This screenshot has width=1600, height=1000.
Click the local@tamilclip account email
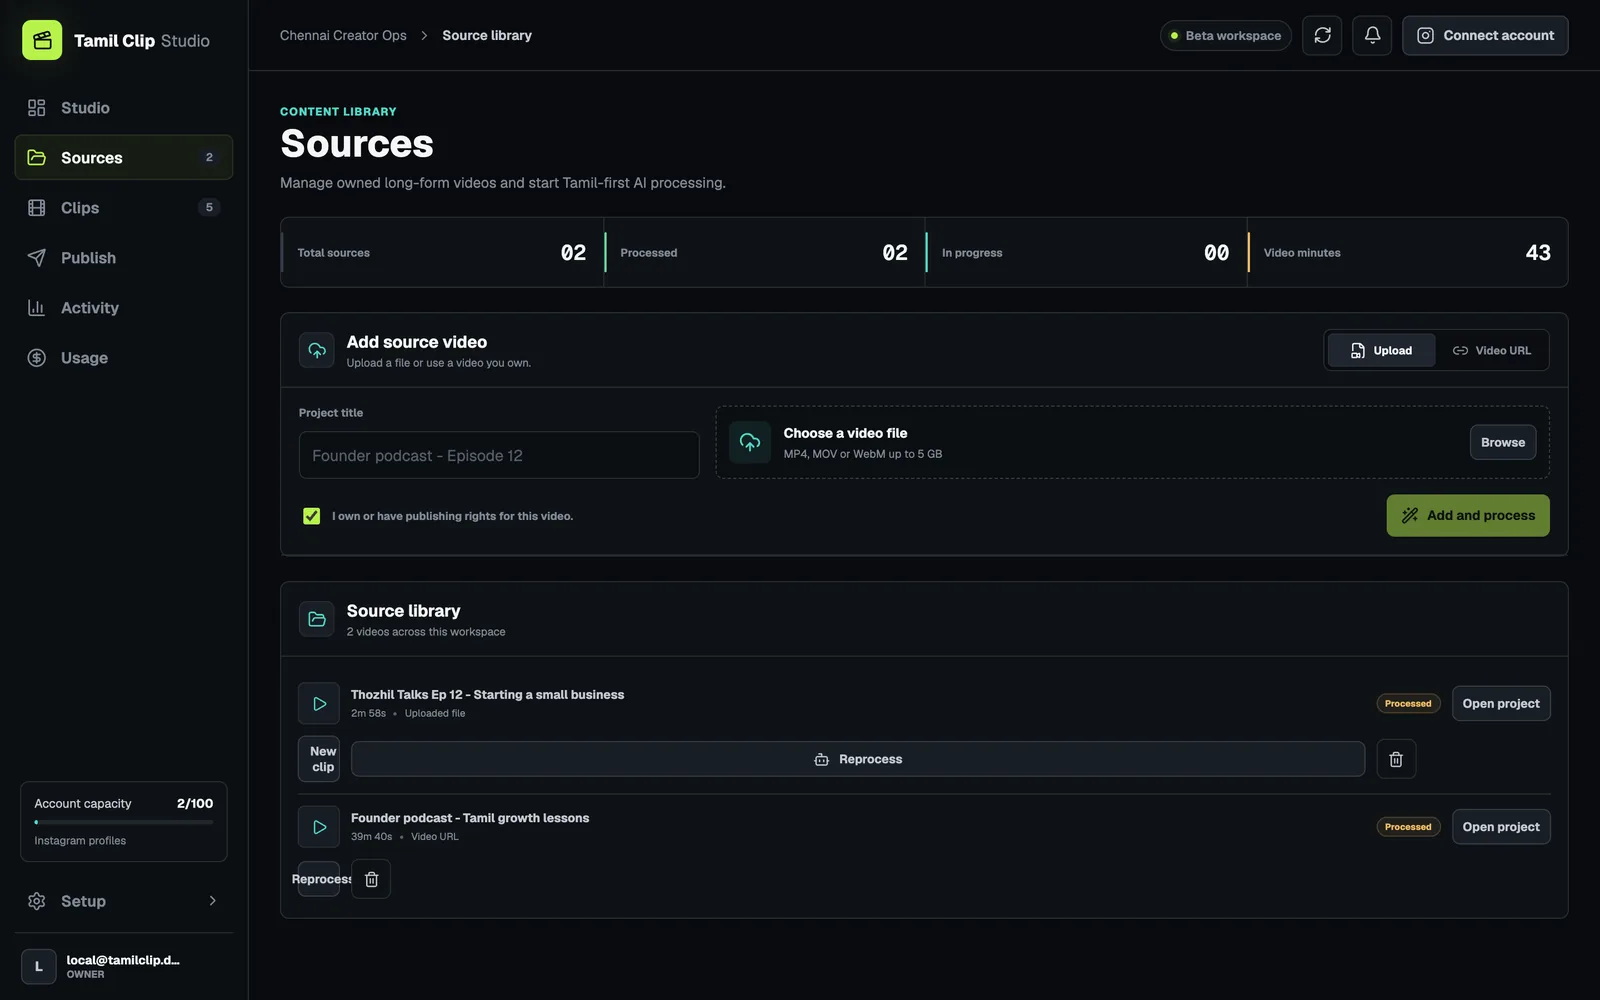tap(123, 960)
